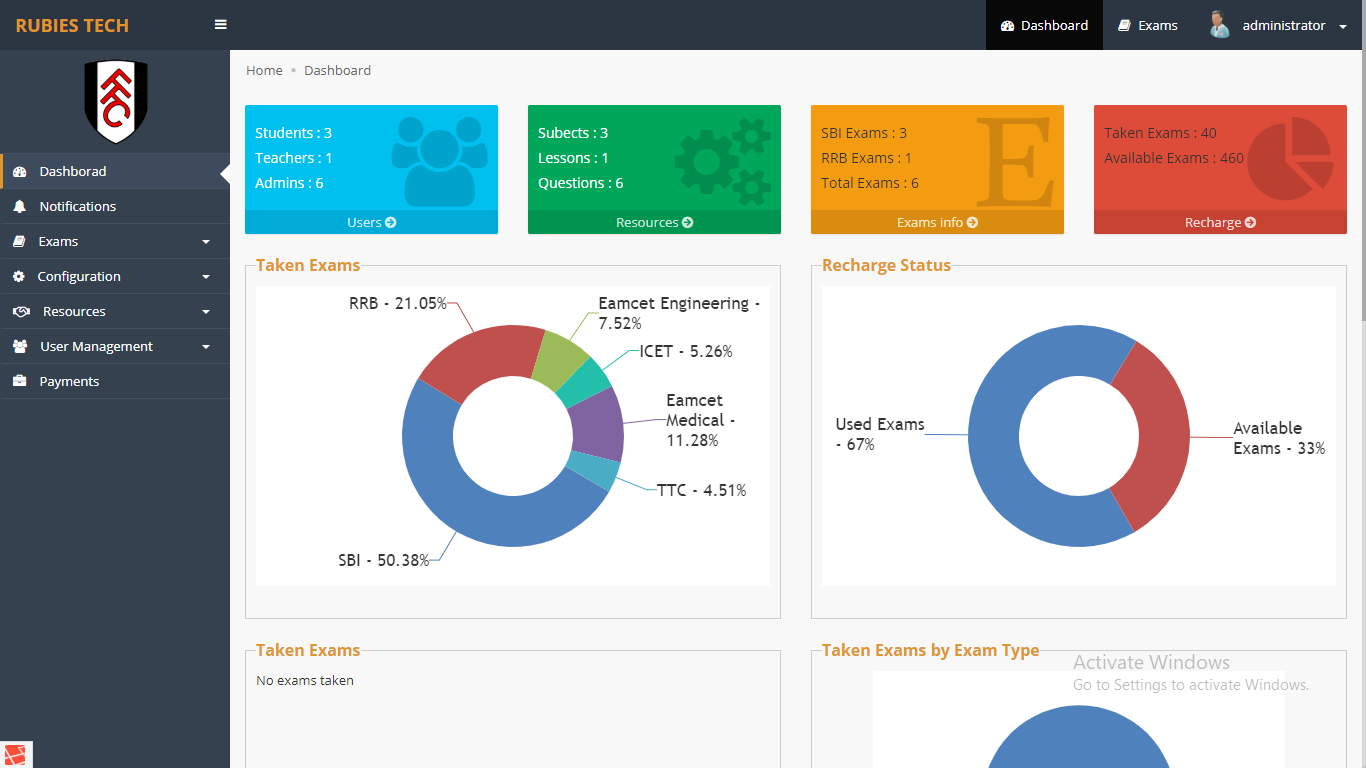Viewport: 1366px width, 768px height.
Task: Open Exams tab in top navbar
Action: [1147, 25]
